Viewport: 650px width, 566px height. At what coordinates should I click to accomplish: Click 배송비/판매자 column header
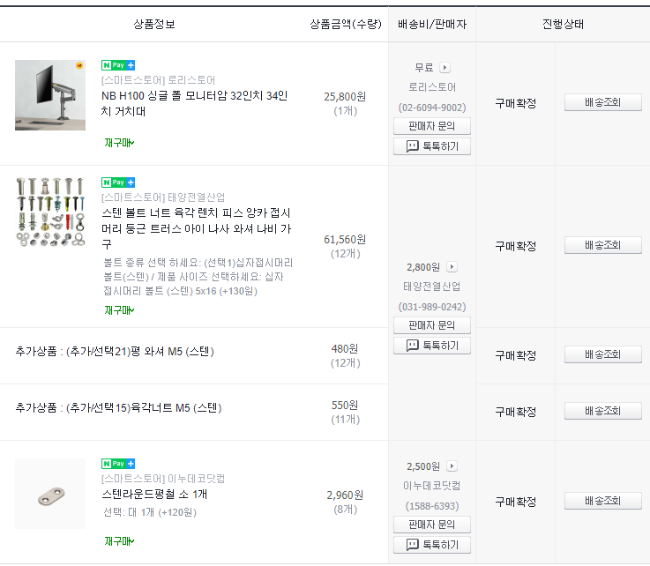(x=432, y=24)
